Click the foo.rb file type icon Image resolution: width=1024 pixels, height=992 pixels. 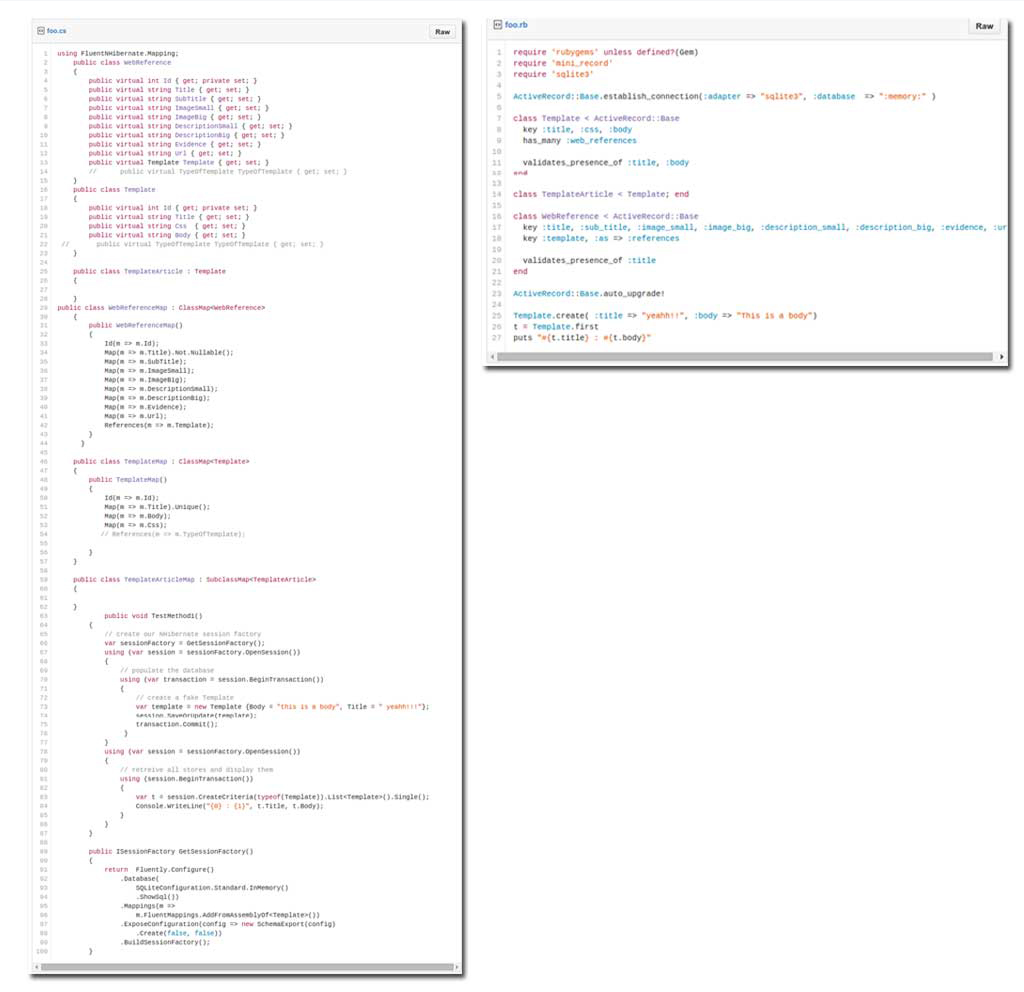pyautogui.click(x=497, y=25)
